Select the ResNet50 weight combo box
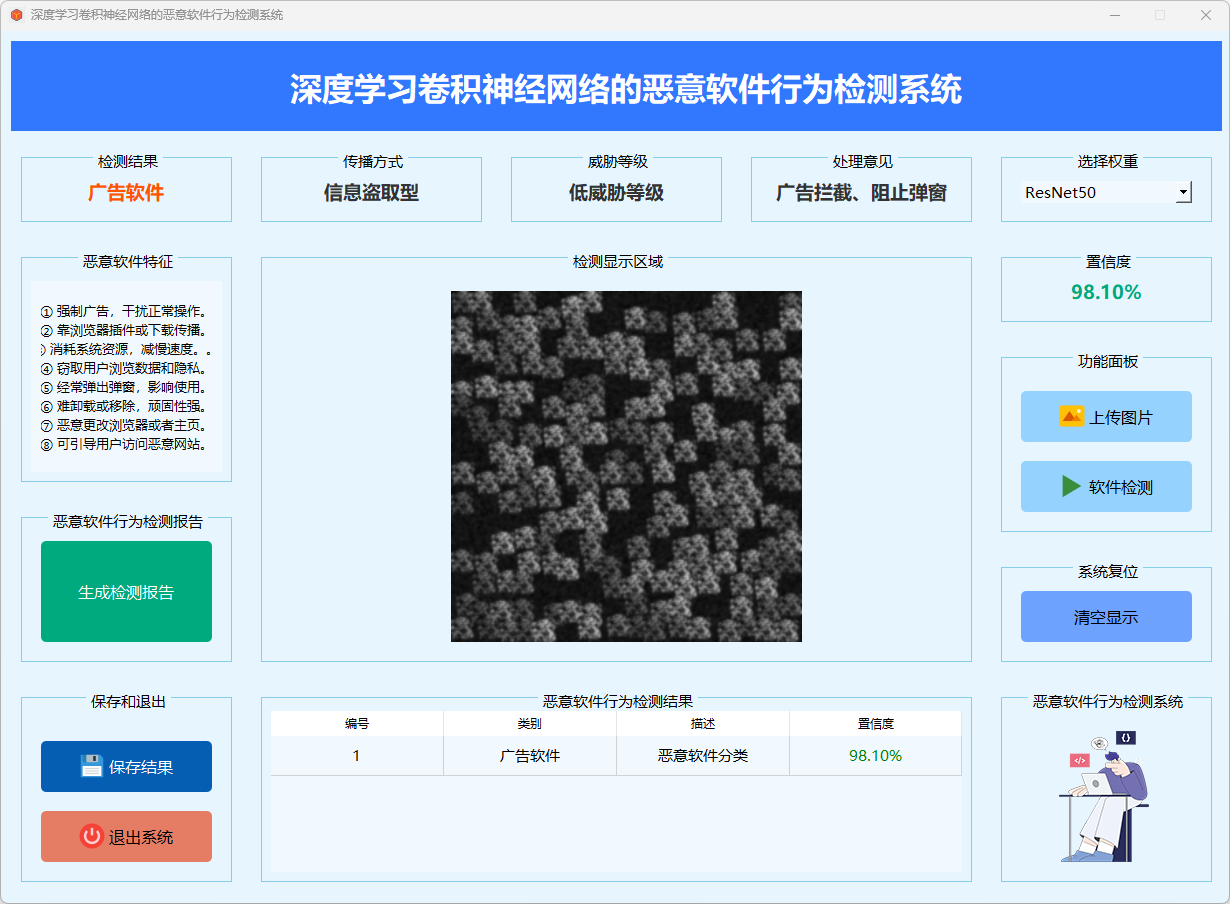 [1097, 192]
